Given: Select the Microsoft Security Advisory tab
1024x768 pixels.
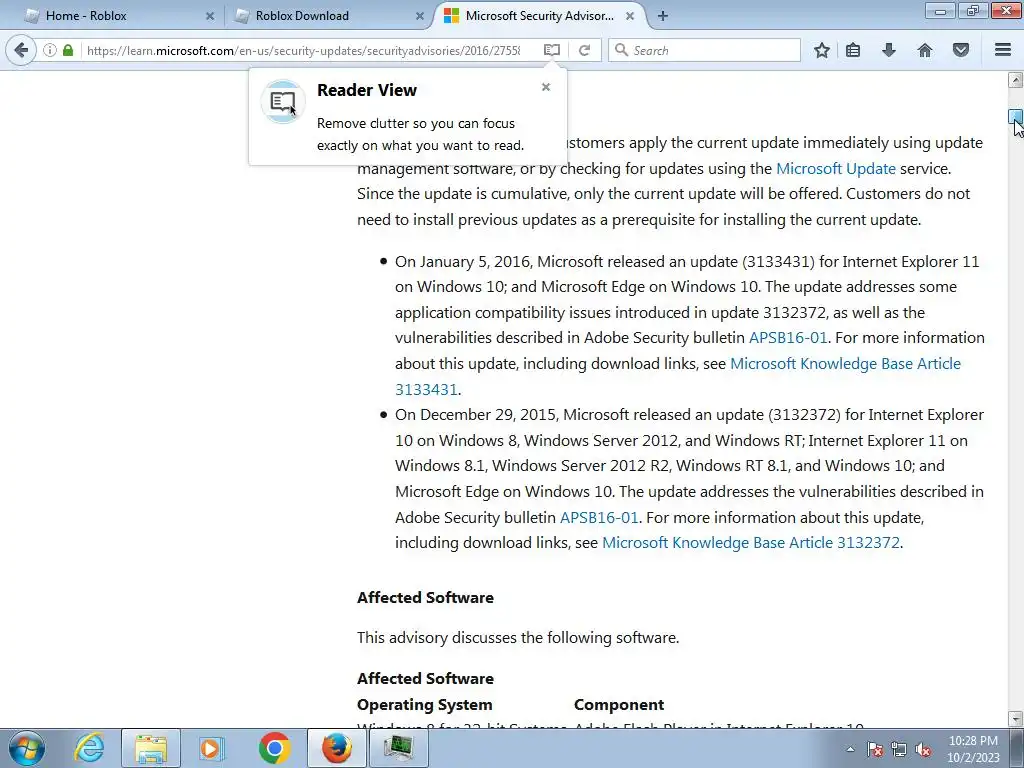Looking at the screenshot, I should pos(539,16).
